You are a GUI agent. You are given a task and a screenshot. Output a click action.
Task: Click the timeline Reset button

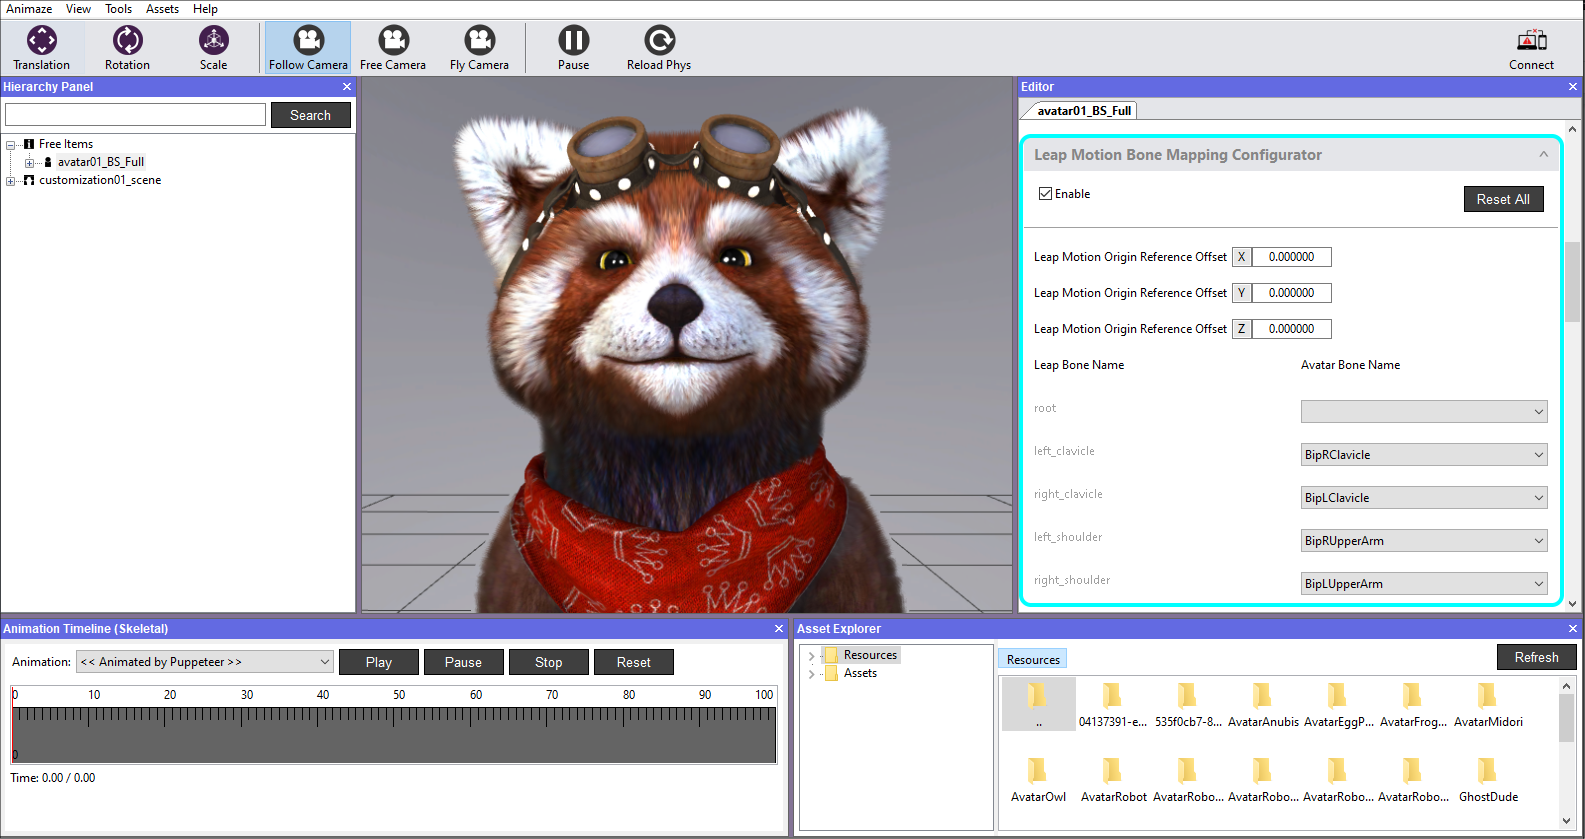pos(633,662)
